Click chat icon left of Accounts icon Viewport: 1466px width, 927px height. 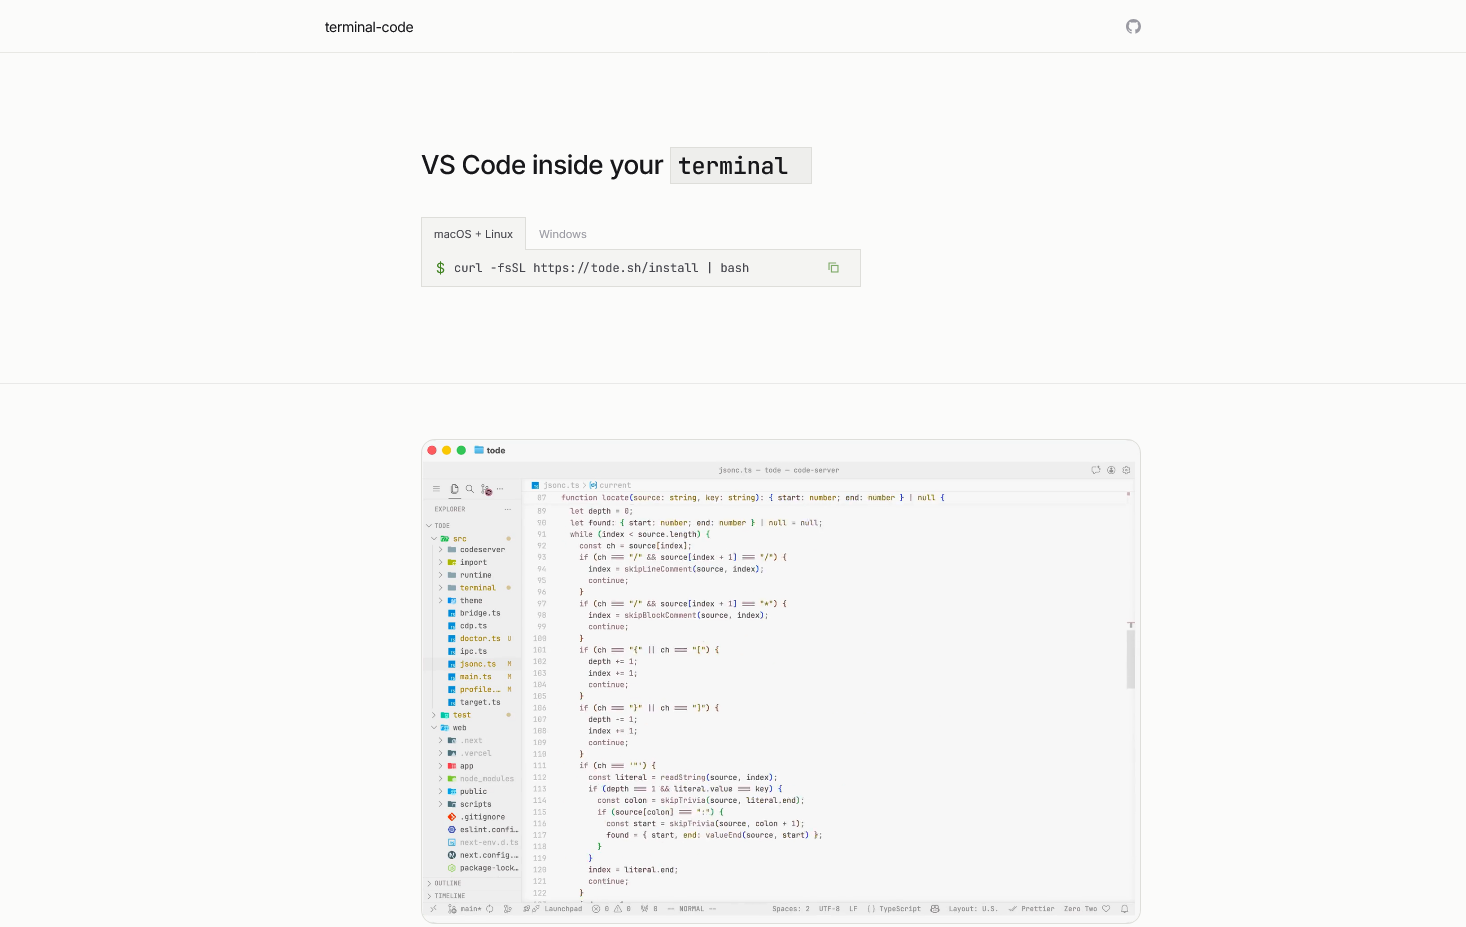tap(1096, 470)
